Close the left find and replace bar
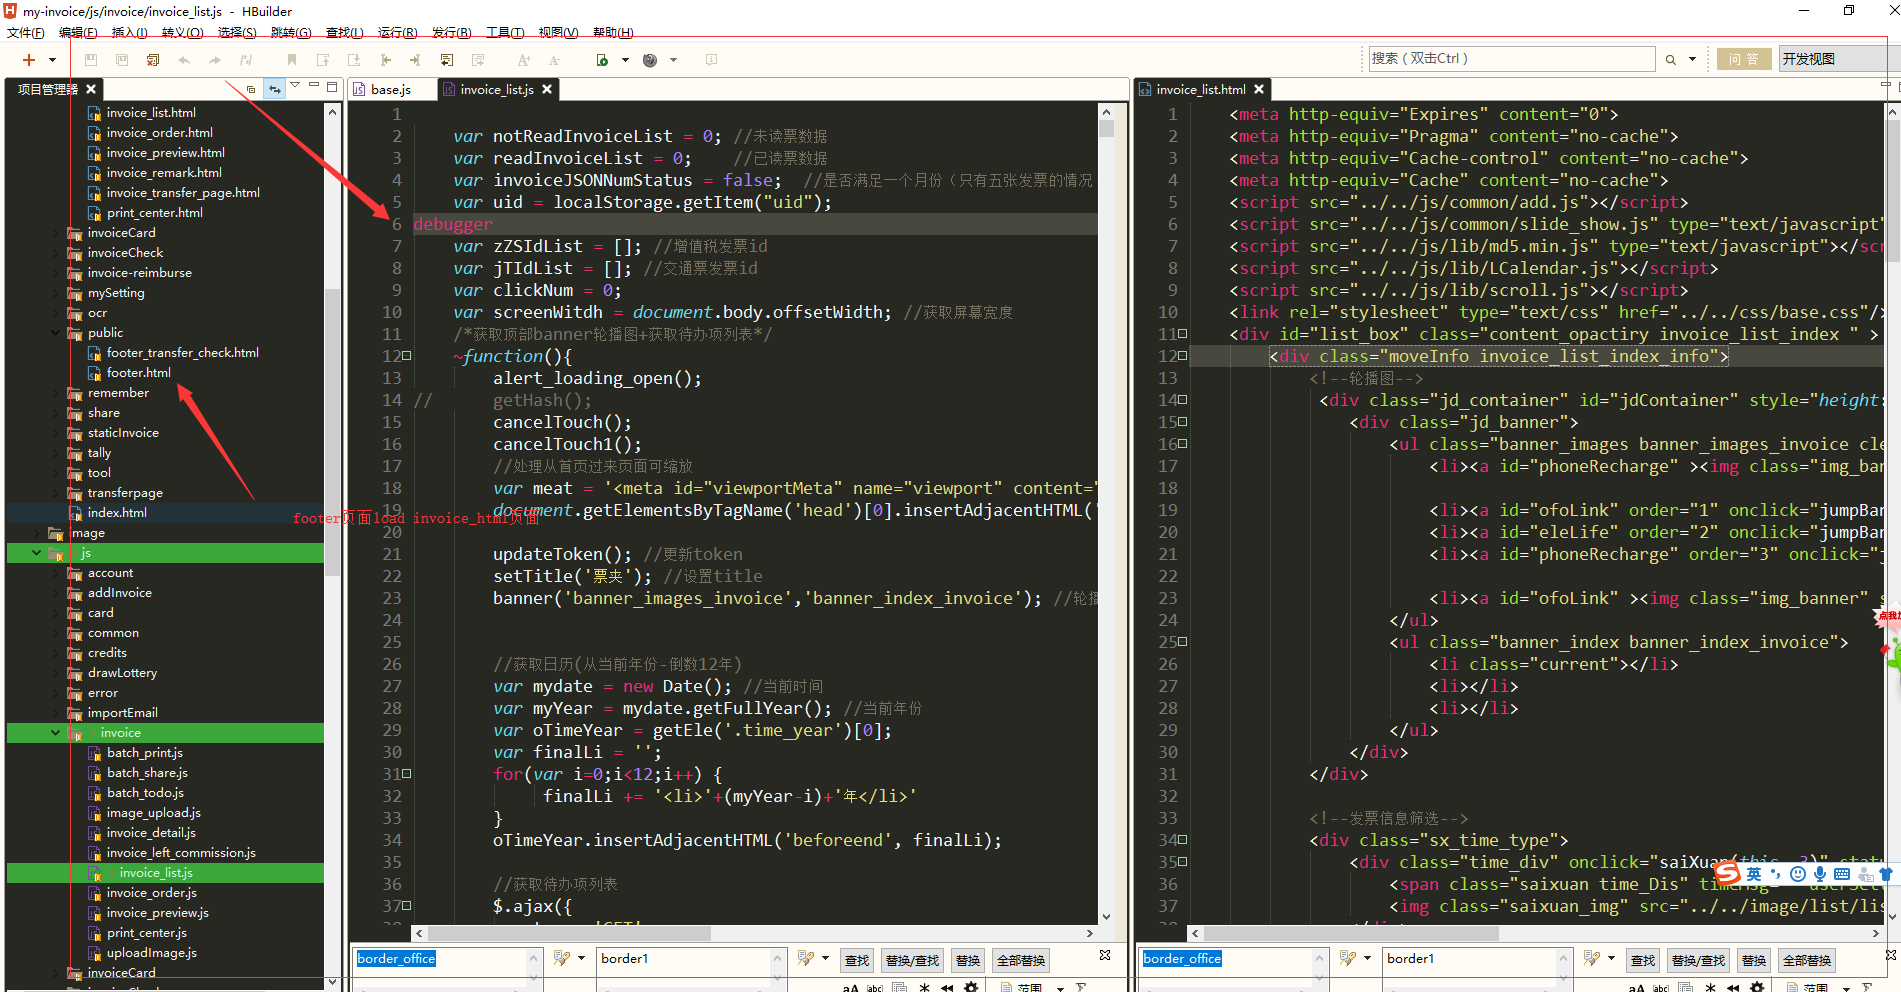Image resolution: width=1901 pixels, height=992 pixels. tap(1105, 955)
